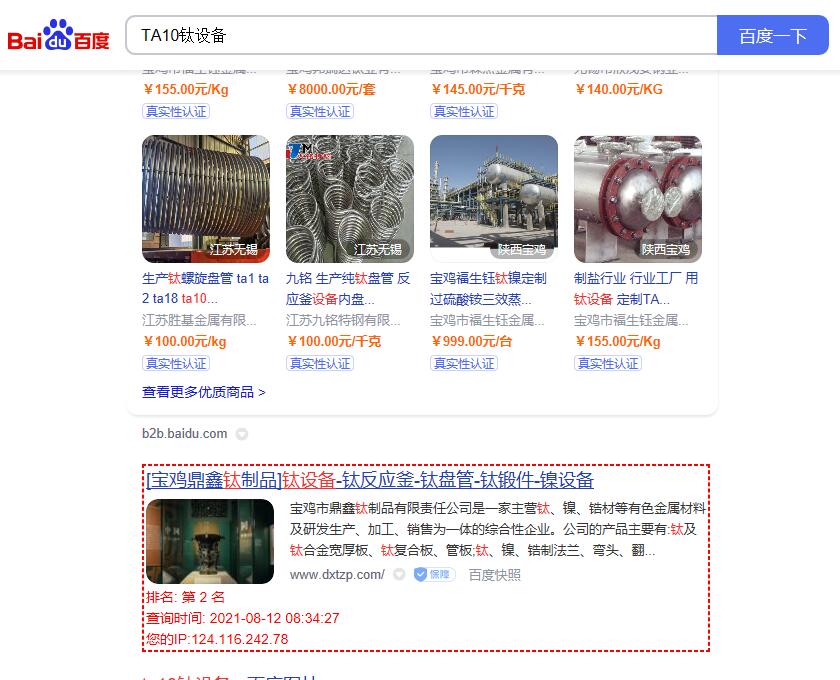Click the Baidu logo
Viewport: 840px width, 680px height.
[x=58, y=35]
